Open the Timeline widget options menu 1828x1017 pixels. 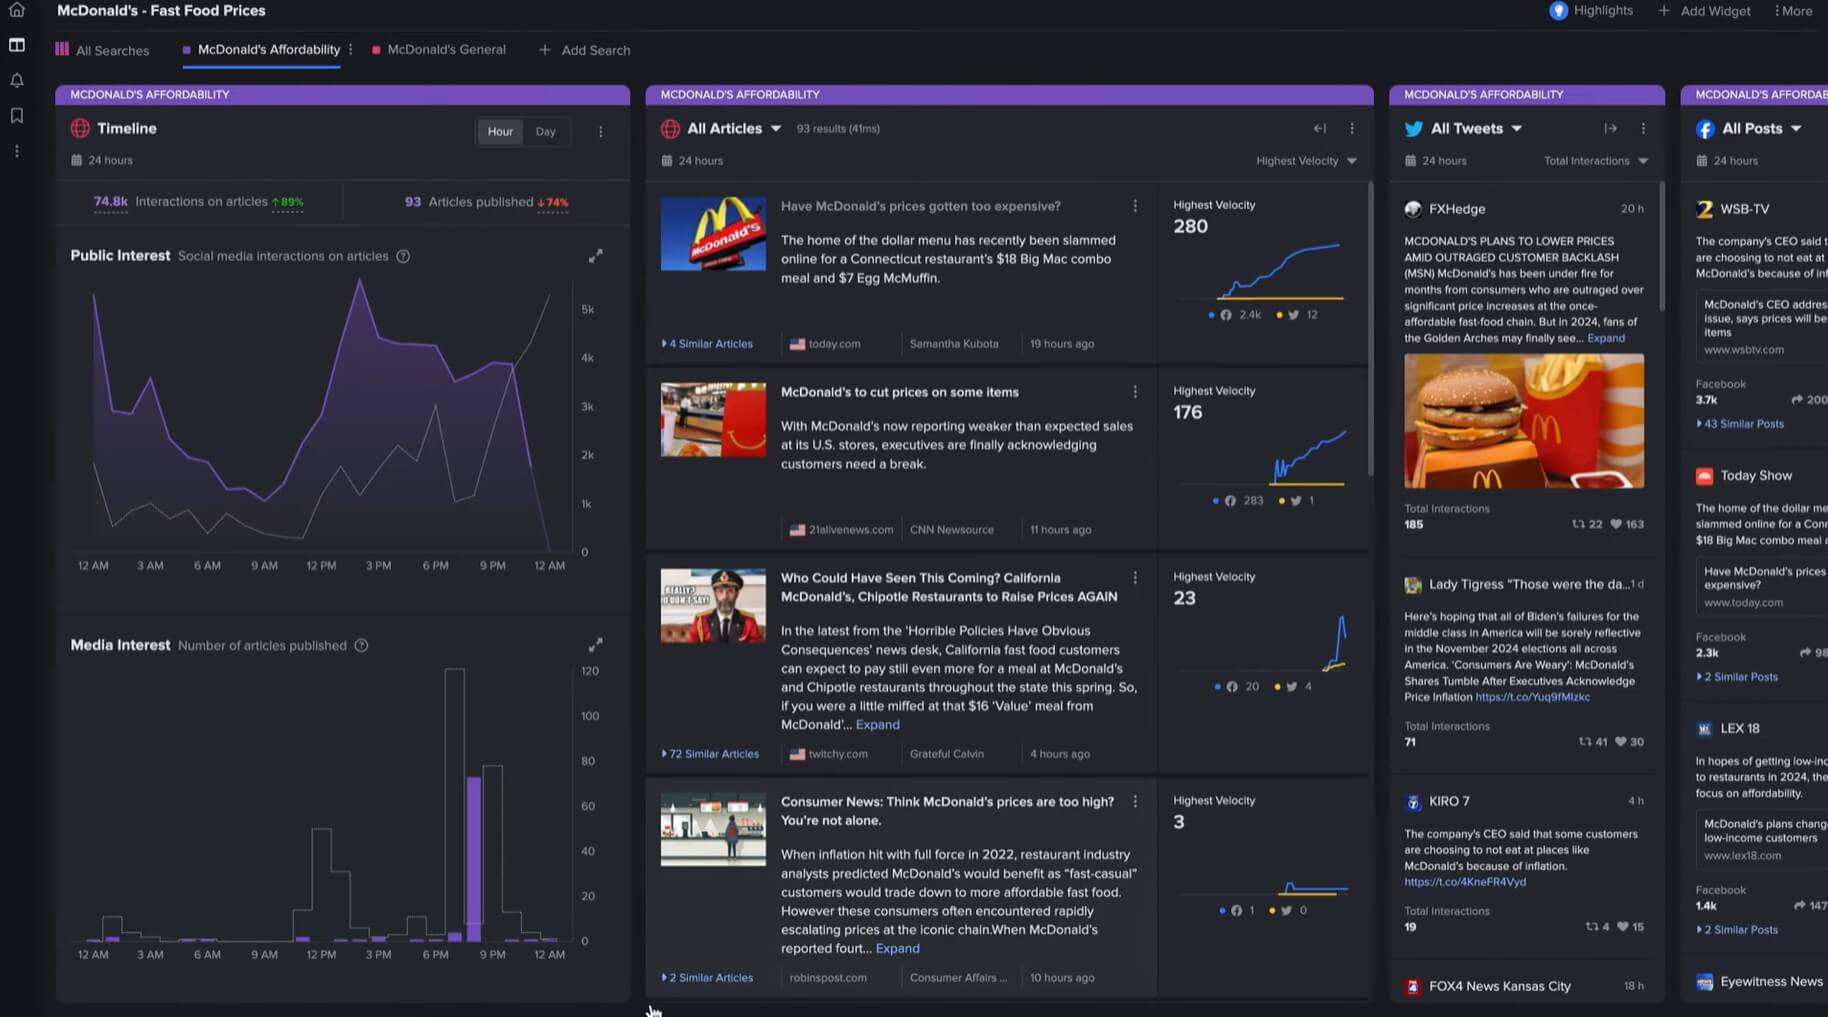click(601, 132)
